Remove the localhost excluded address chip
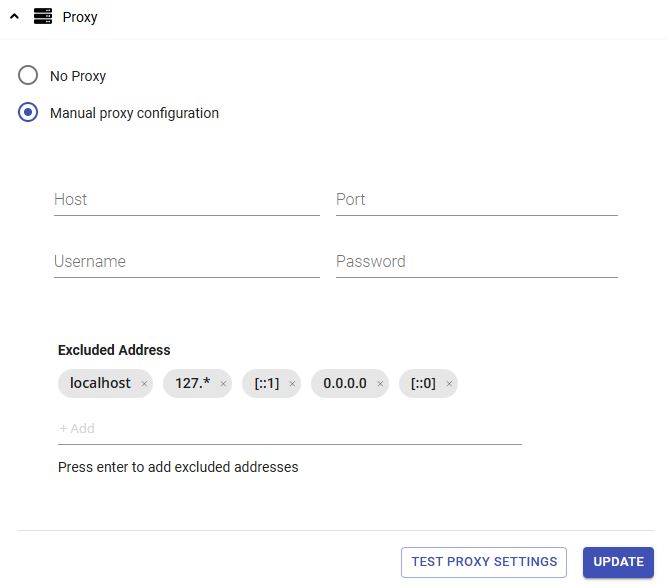This screenshot has width=667, height=588. point(144,384)
